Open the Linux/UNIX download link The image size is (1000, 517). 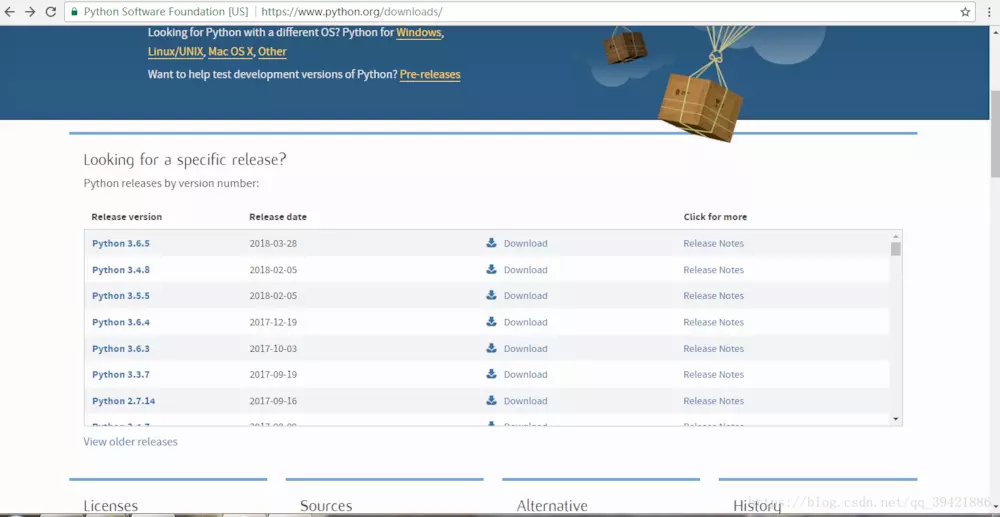coord(175,52)
